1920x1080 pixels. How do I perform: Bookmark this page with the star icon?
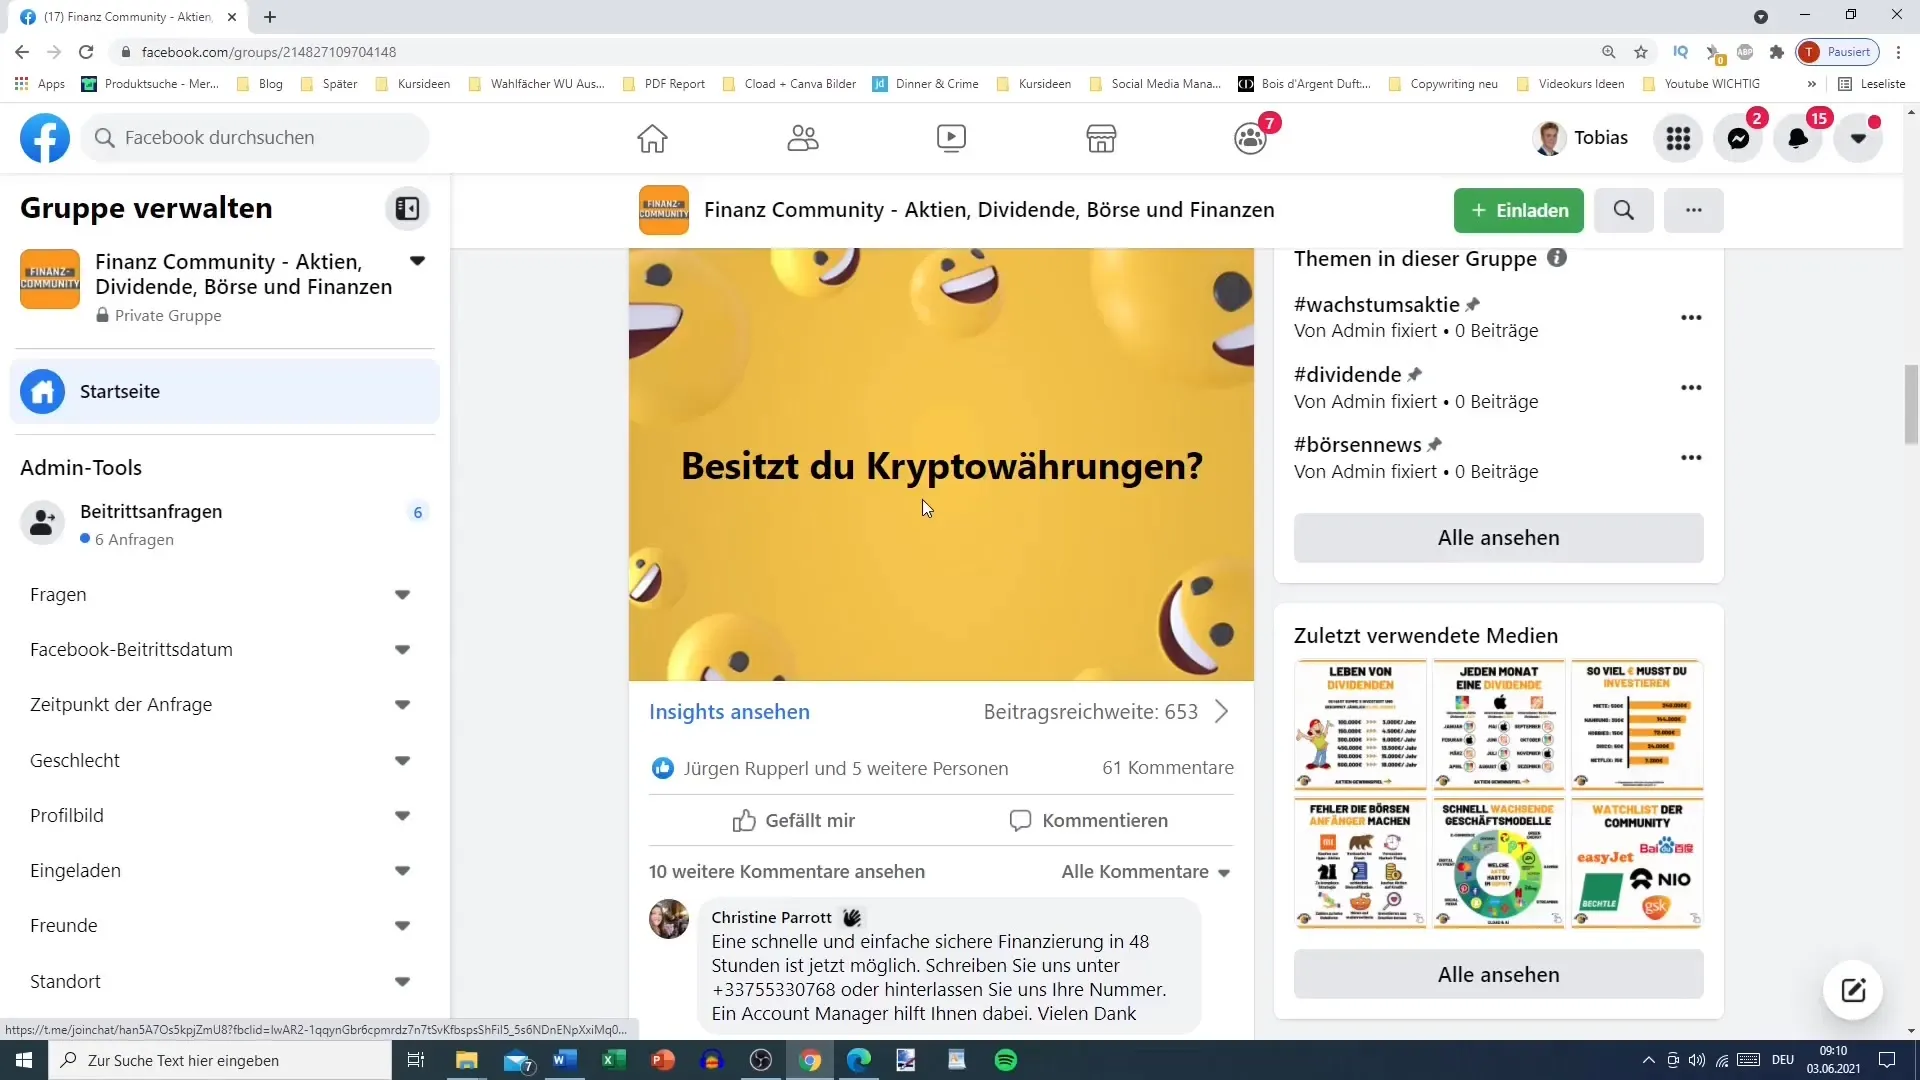point(1641,52)
